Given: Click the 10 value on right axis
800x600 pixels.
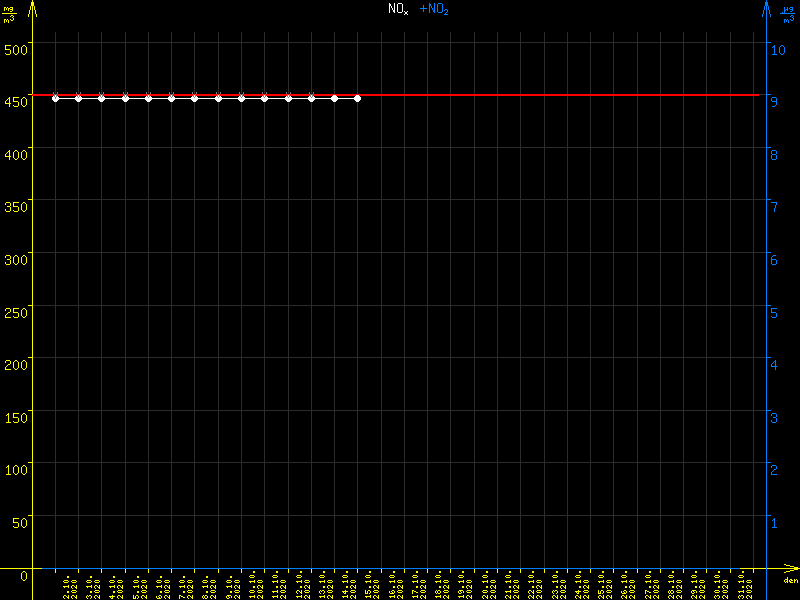Looking at the screenshot, I should (x=776, y=47).
